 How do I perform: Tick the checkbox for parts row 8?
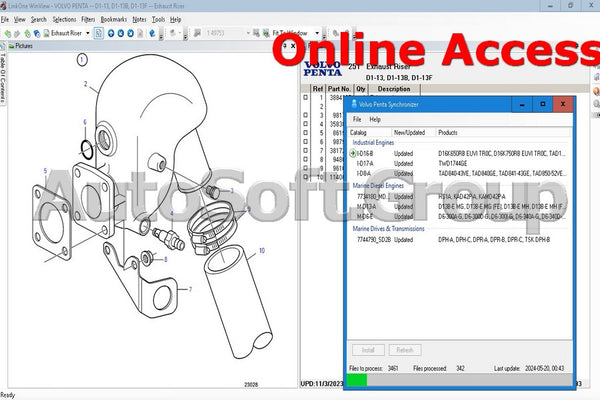(x=305, y=159)
